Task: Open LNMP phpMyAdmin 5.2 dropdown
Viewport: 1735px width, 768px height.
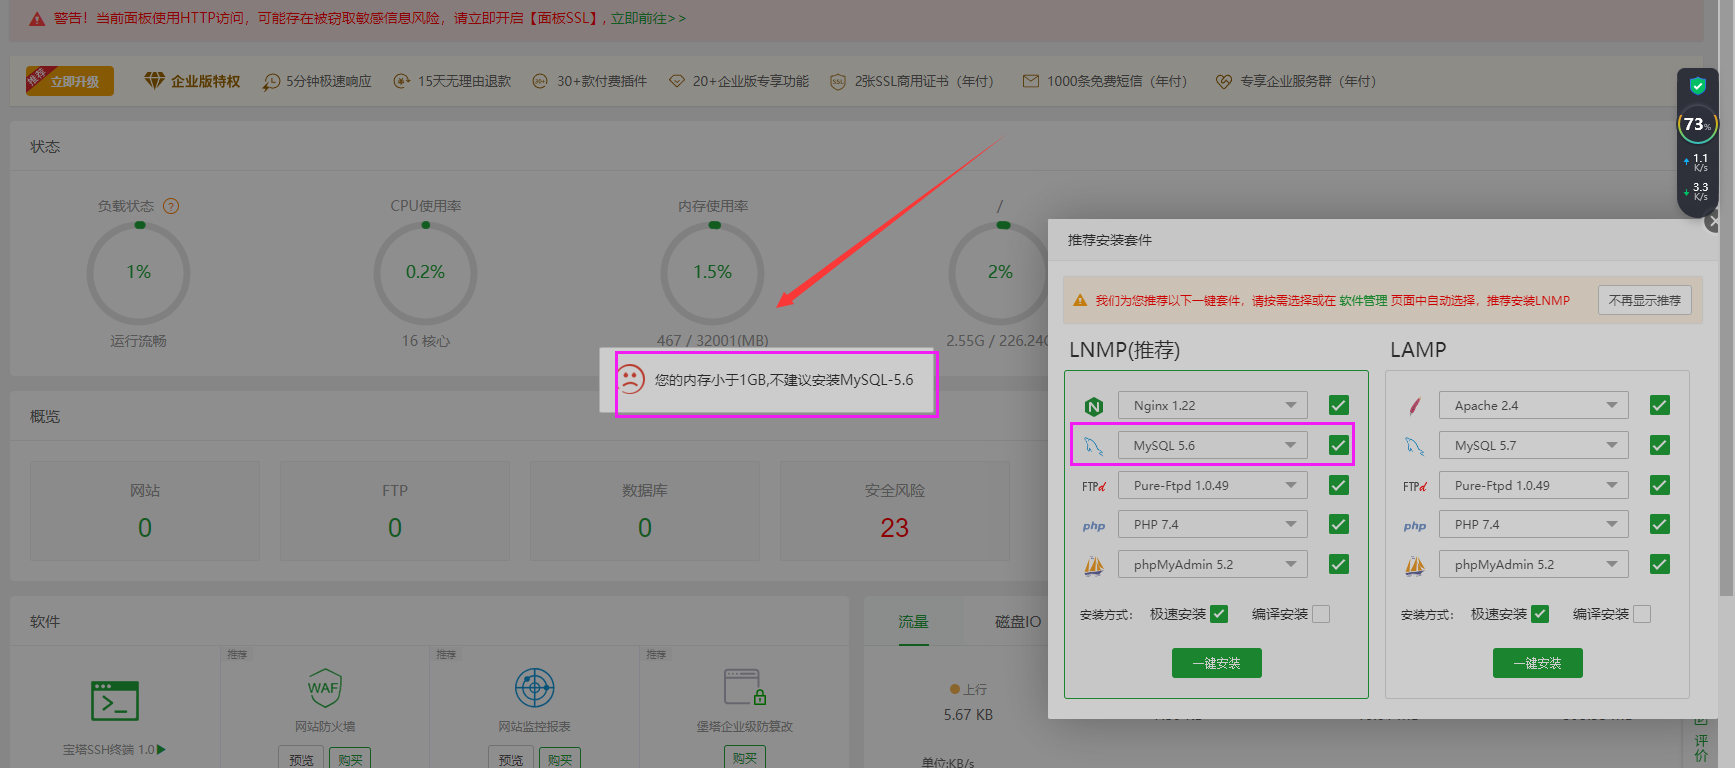Action: tap(1213, 564)
